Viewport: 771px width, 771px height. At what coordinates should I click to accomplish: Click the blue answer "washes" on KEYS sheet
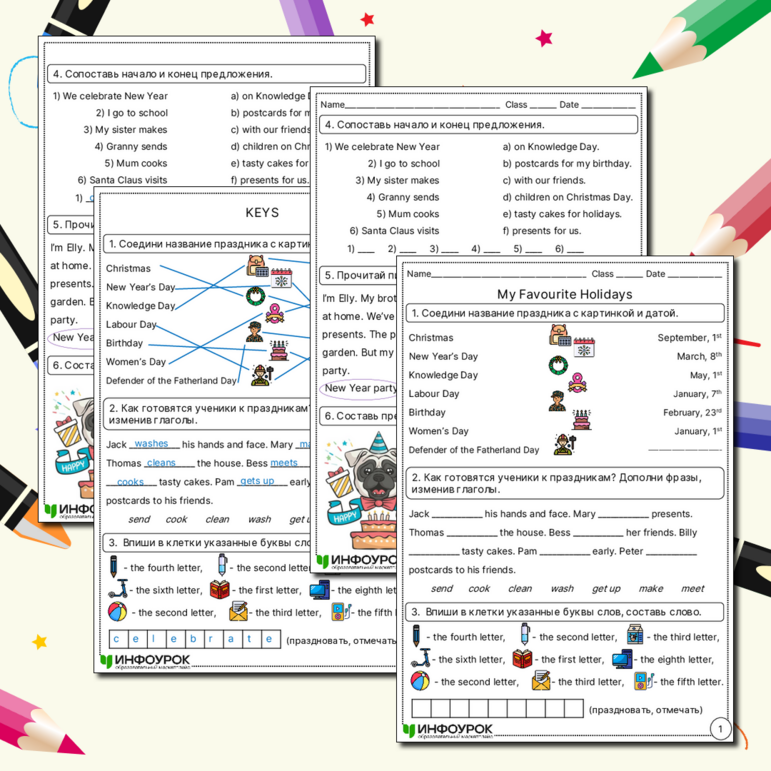[x=151, y=443]
